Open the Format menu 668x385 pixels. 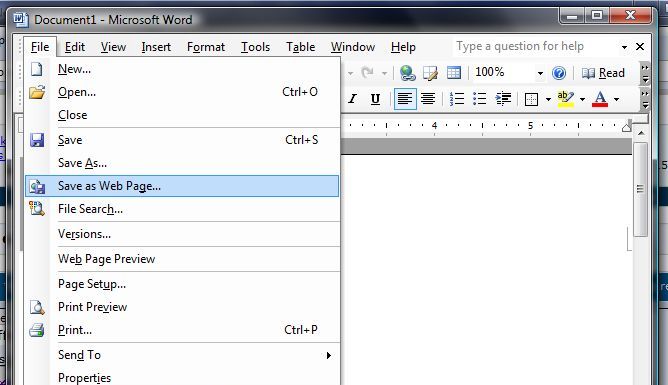[206, 47]
